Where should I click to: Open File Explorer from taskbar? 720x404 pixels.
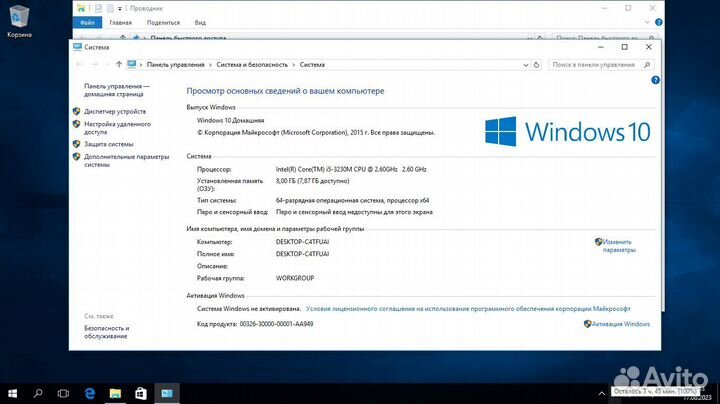(115, 393)
